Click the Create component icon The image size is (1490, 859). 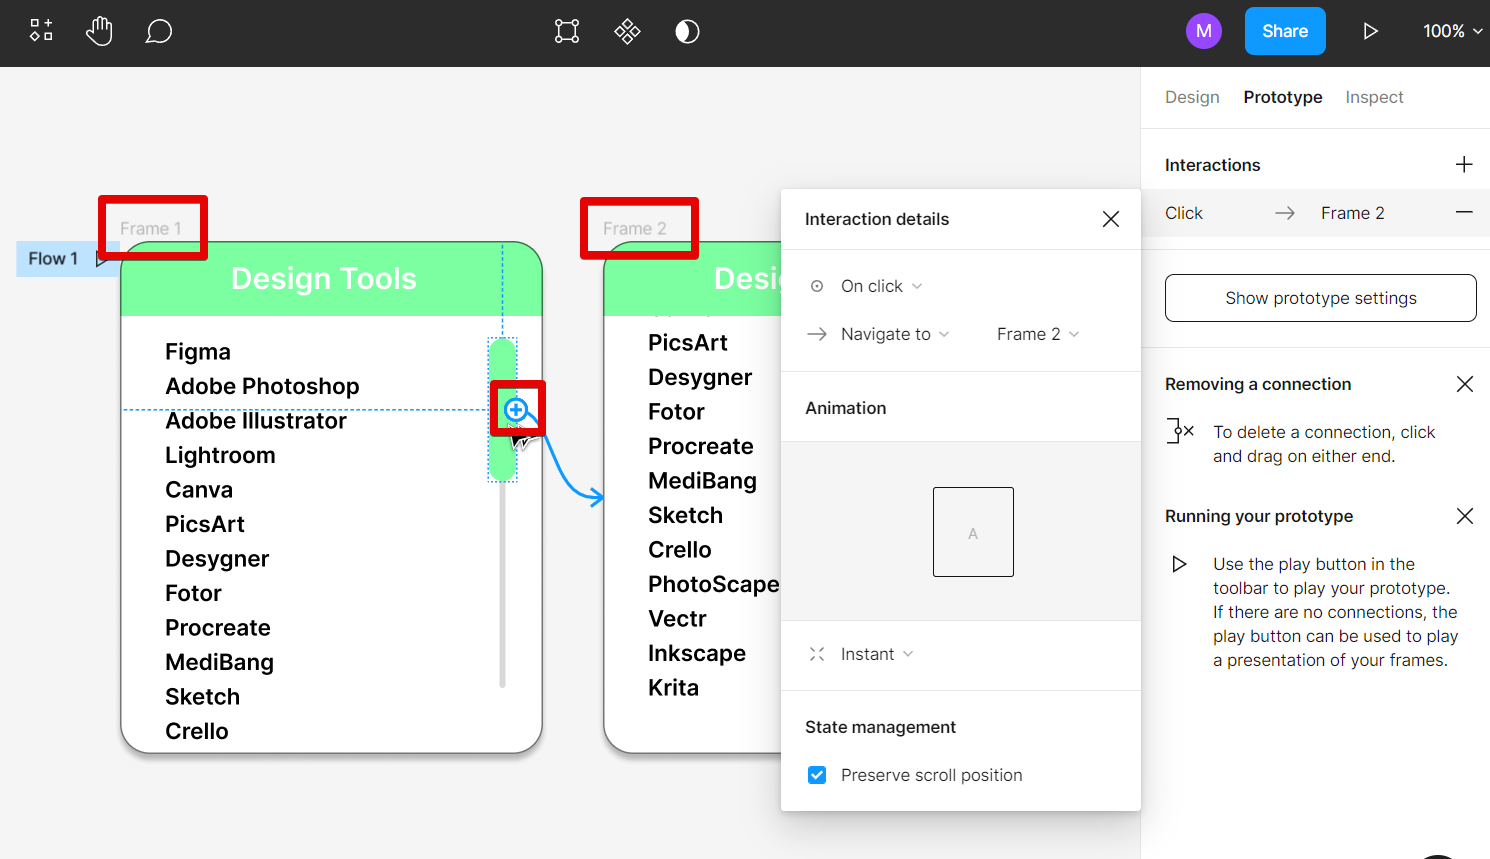click(x=627, y=32)
